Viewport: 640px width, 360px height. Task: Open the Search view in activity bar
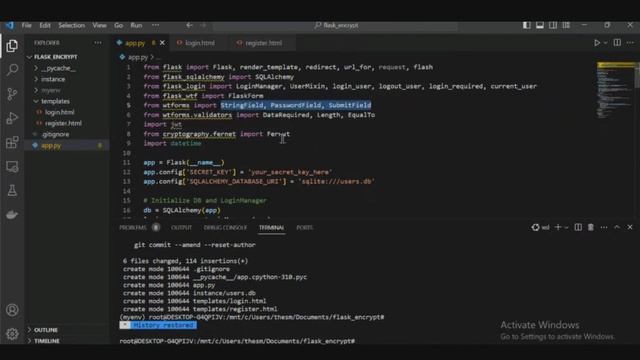(x=12, y=70)
